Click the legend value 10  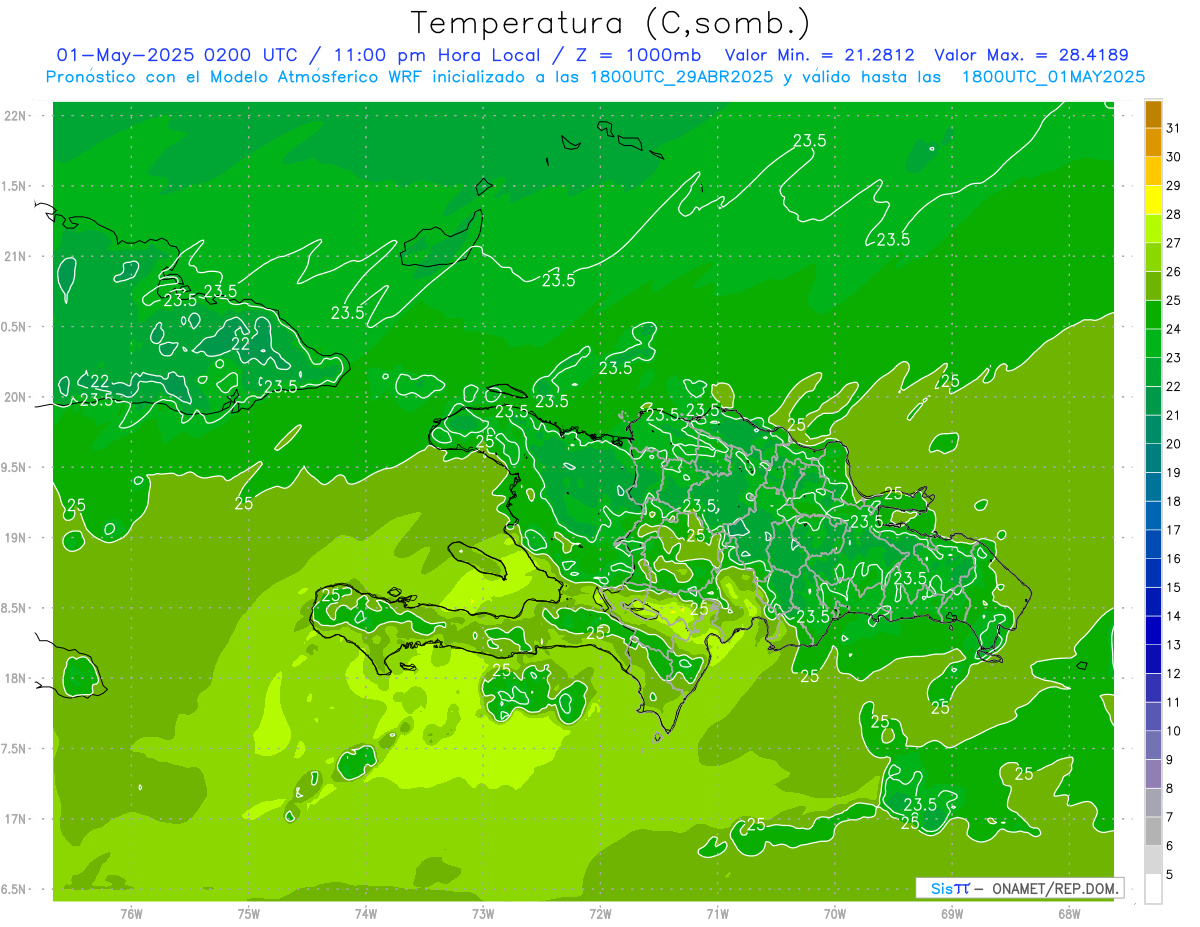pos(1173,731)
